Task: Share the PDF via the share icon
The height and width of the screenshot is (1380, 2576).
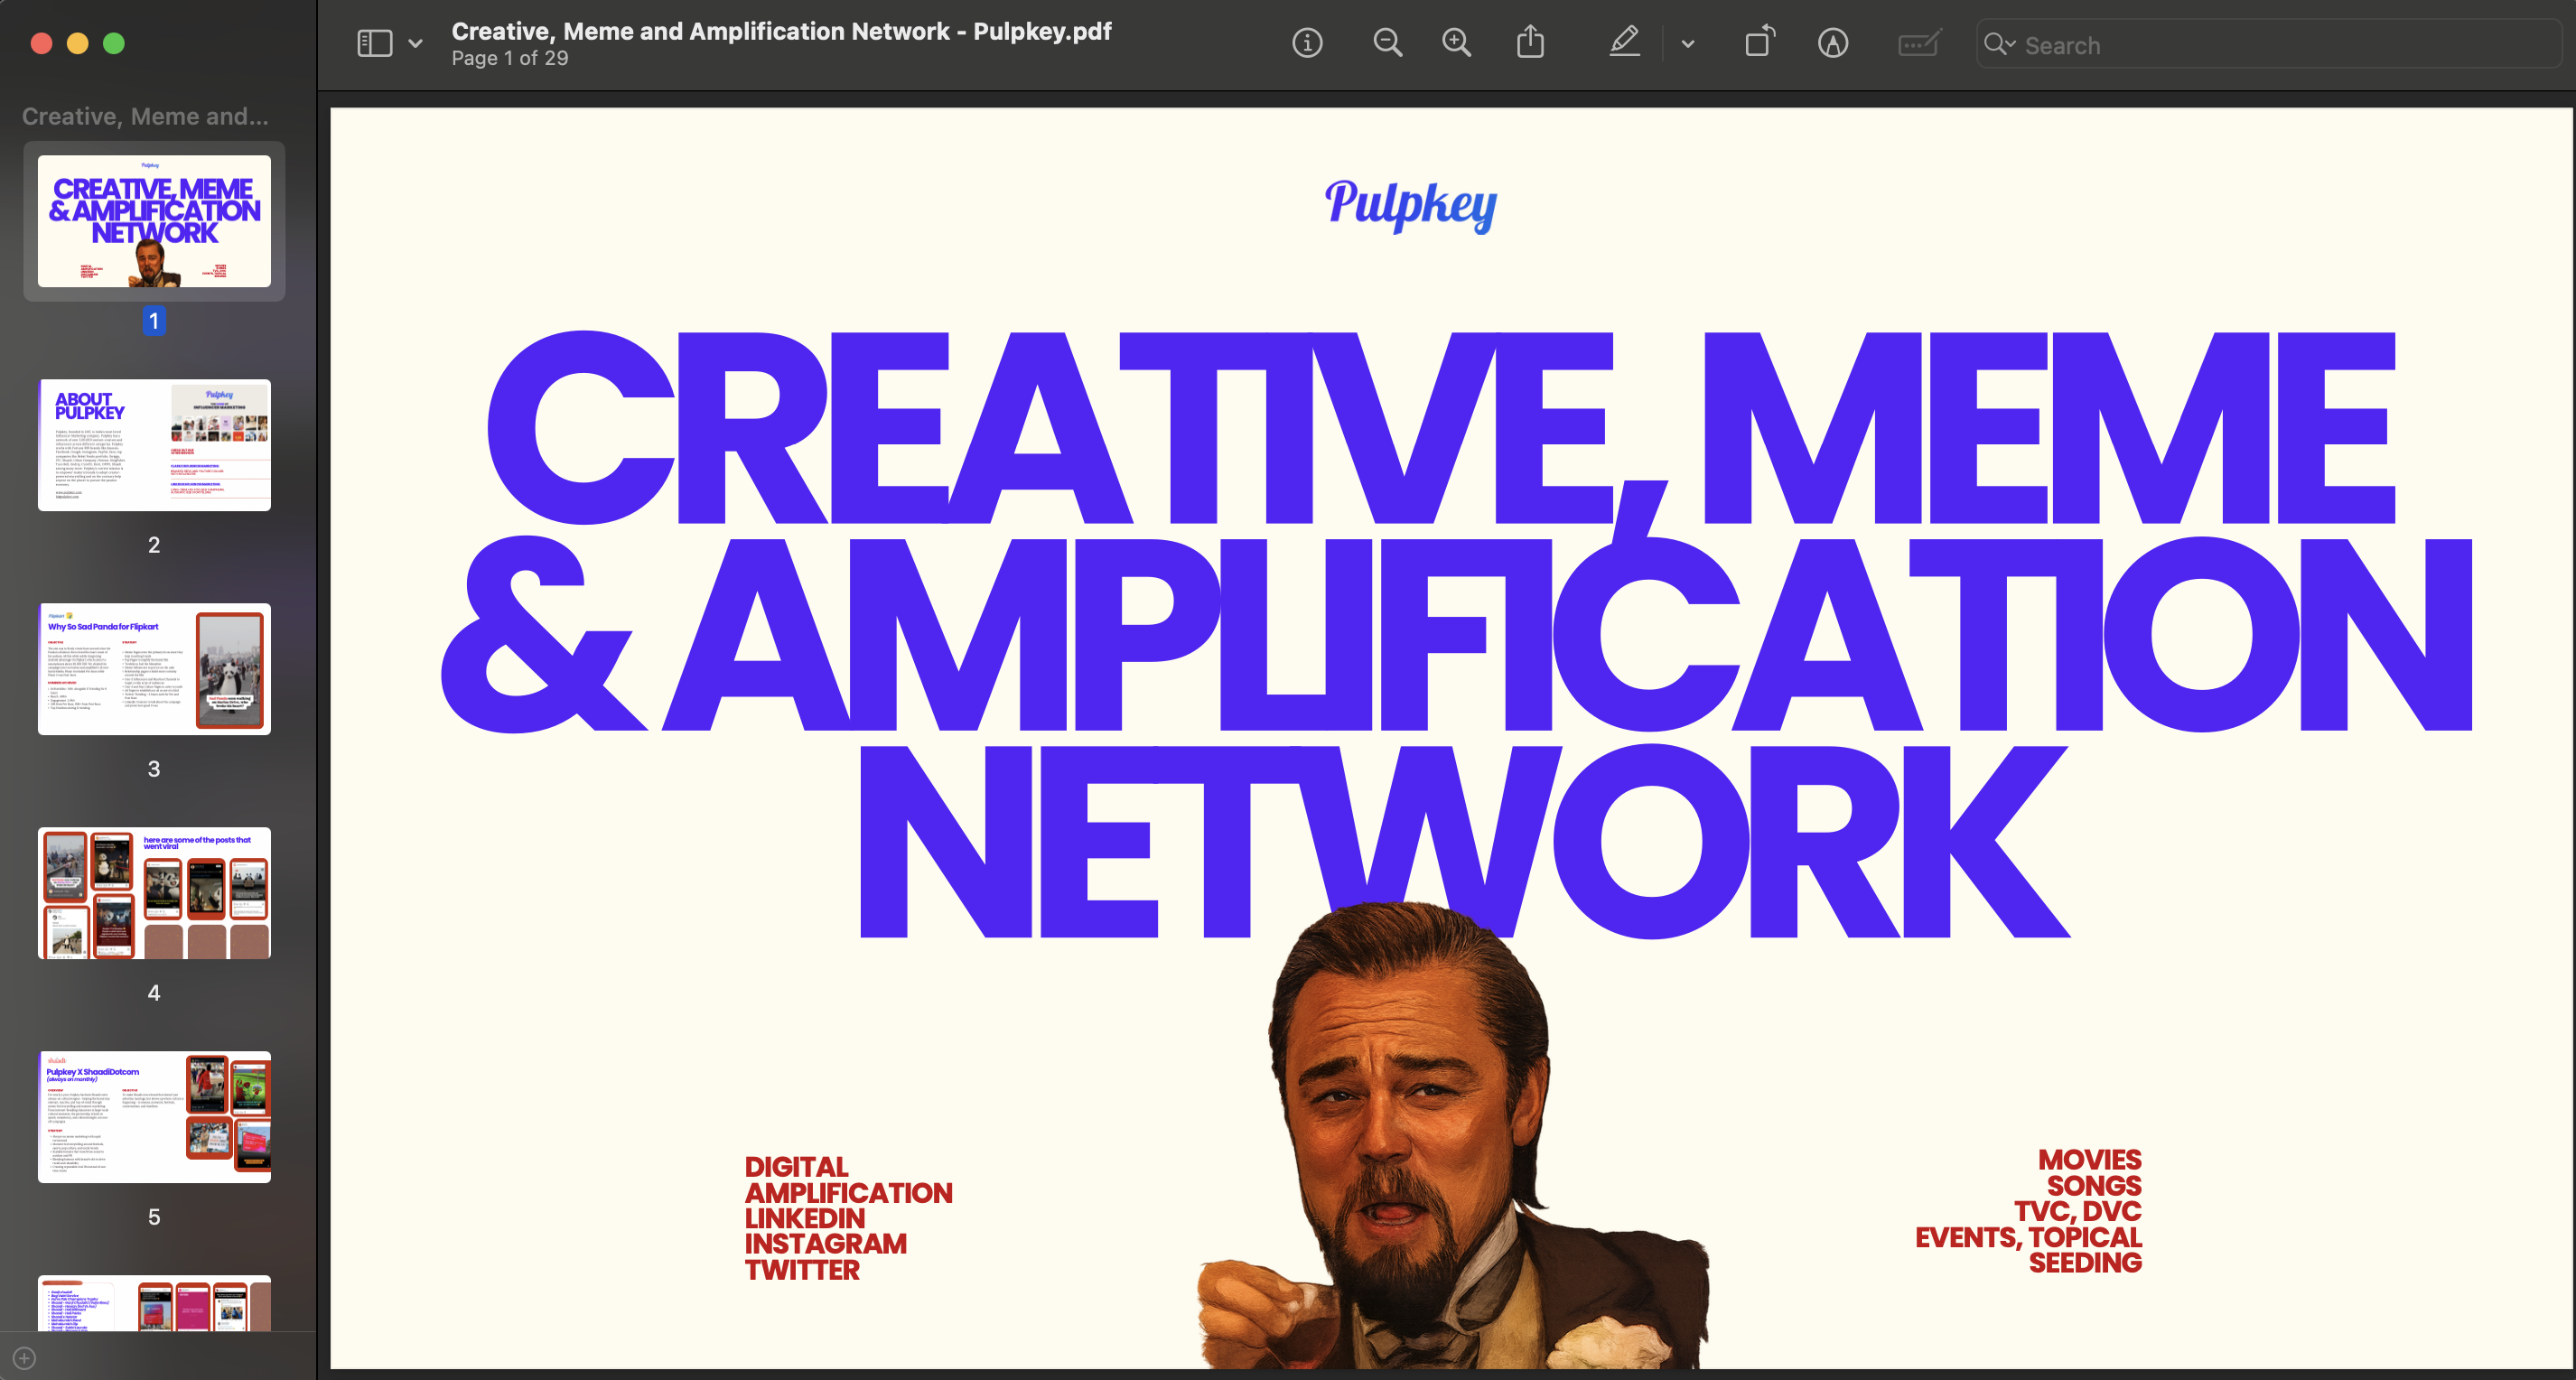Action: [x=1530, y=43]
